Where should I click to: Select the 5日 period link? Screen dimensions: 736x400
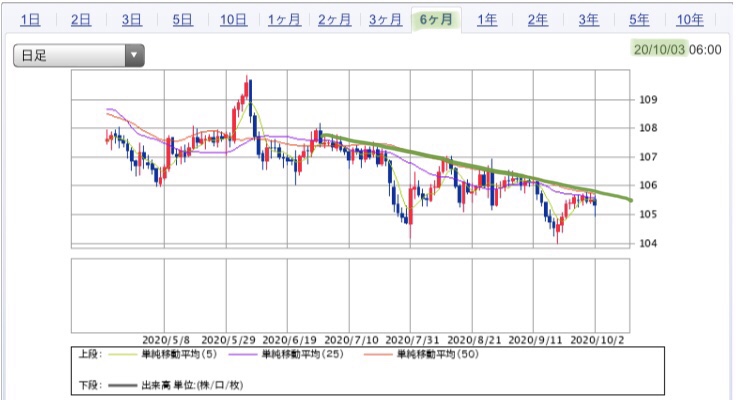[x=183, y=20]
